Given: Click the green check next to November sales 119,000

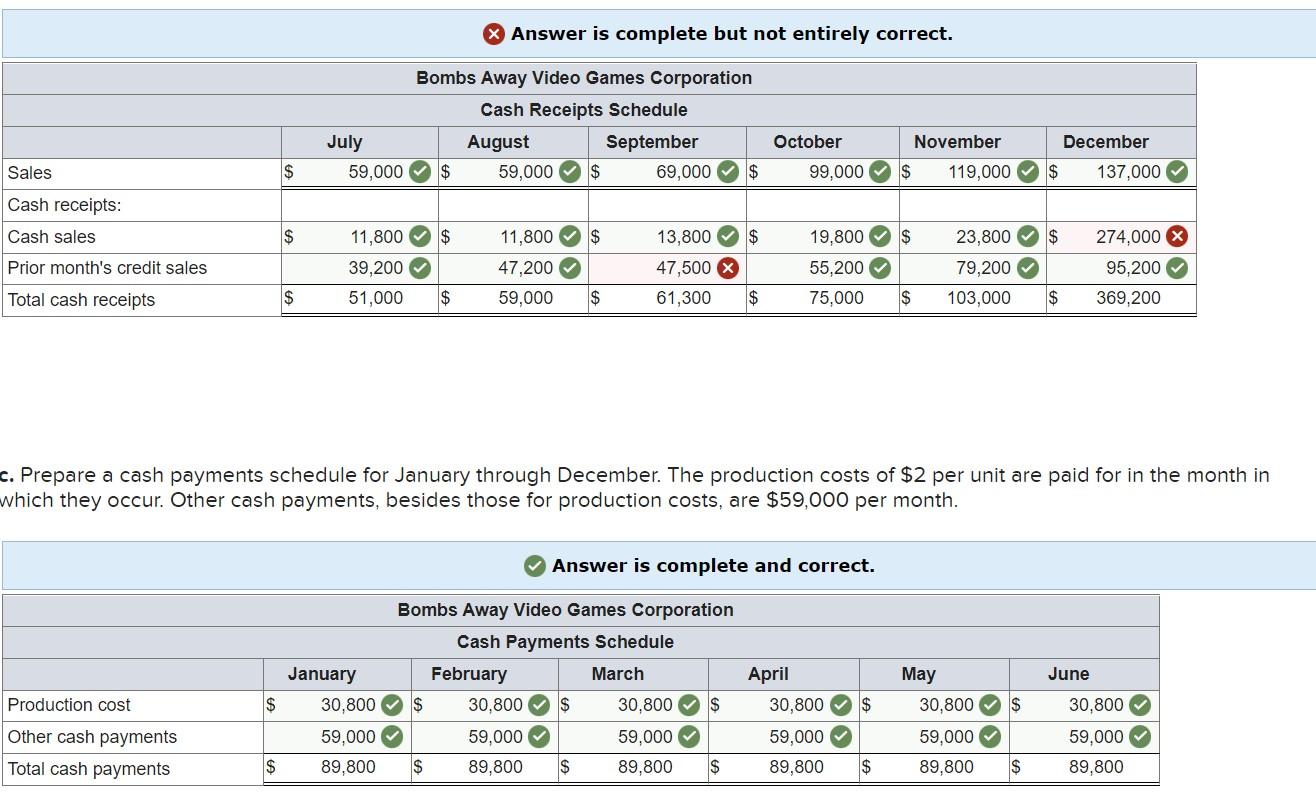Looking at the screenshot, I should (1027, 172).
